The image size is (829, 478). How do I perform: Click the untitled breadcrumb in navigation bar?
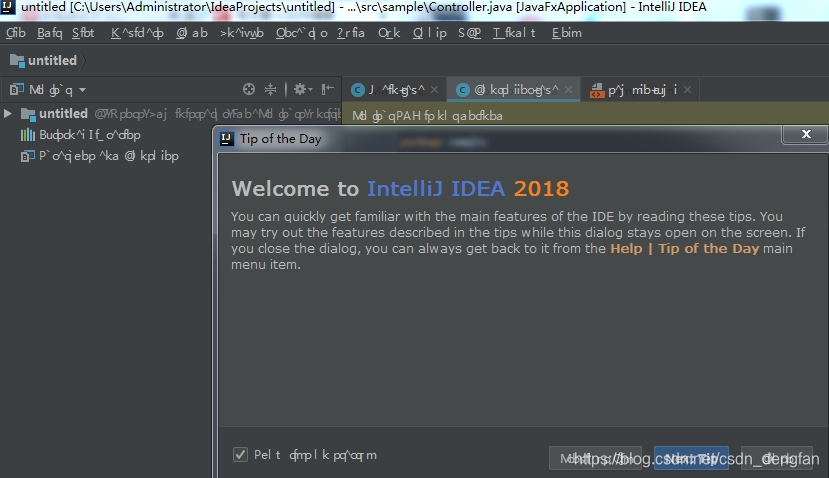pyautogui.click(x=52, y=60)
